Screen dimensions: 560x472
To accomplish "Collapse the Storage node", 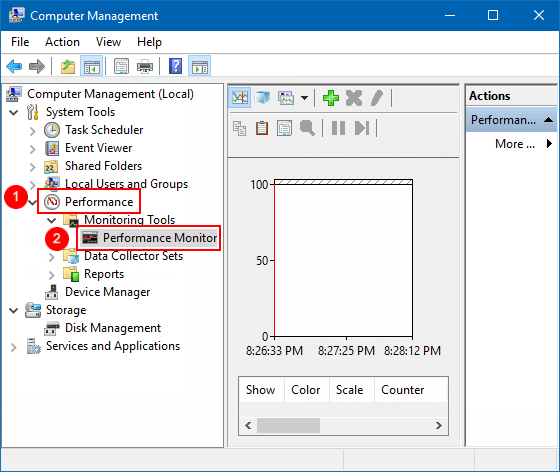I will click(x=14, y=311).
